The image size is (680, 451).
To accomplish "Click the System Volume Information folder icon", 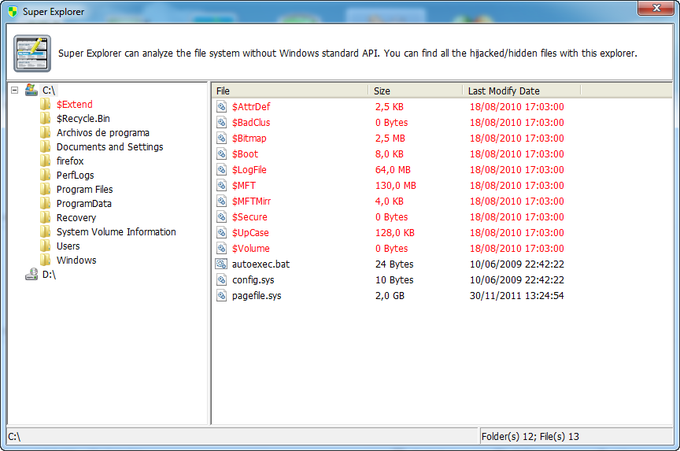I will [x=45, y=232].
